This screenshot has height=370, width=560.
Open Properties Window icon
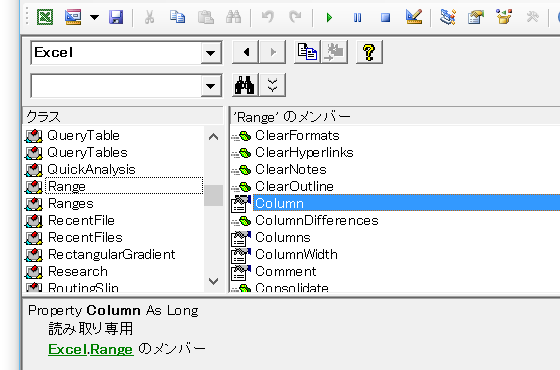[476, 17]
